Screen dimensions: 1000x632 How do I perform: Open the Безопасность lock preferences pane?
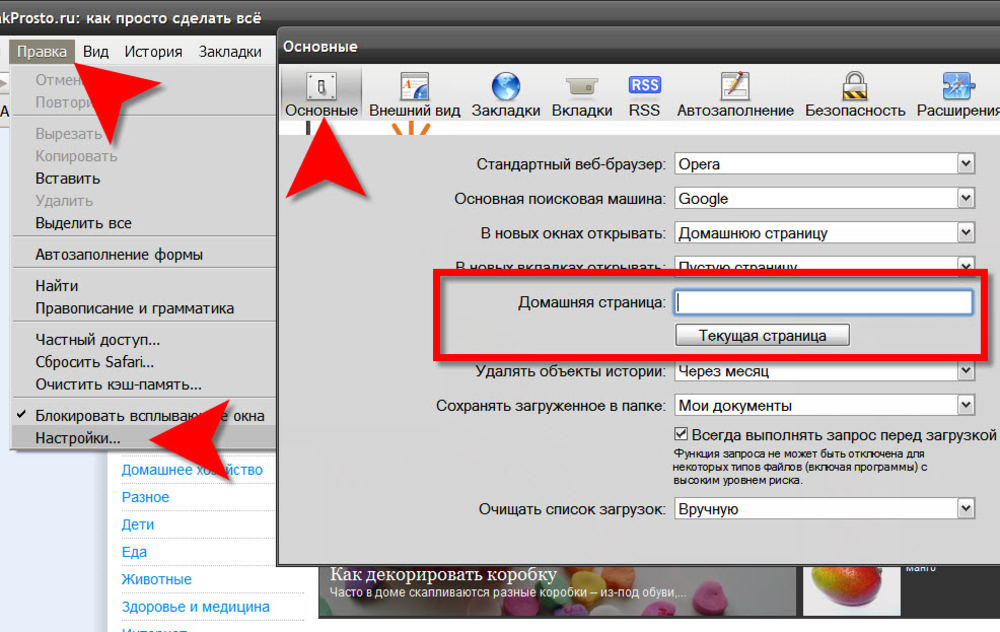(x=855, y=94)
